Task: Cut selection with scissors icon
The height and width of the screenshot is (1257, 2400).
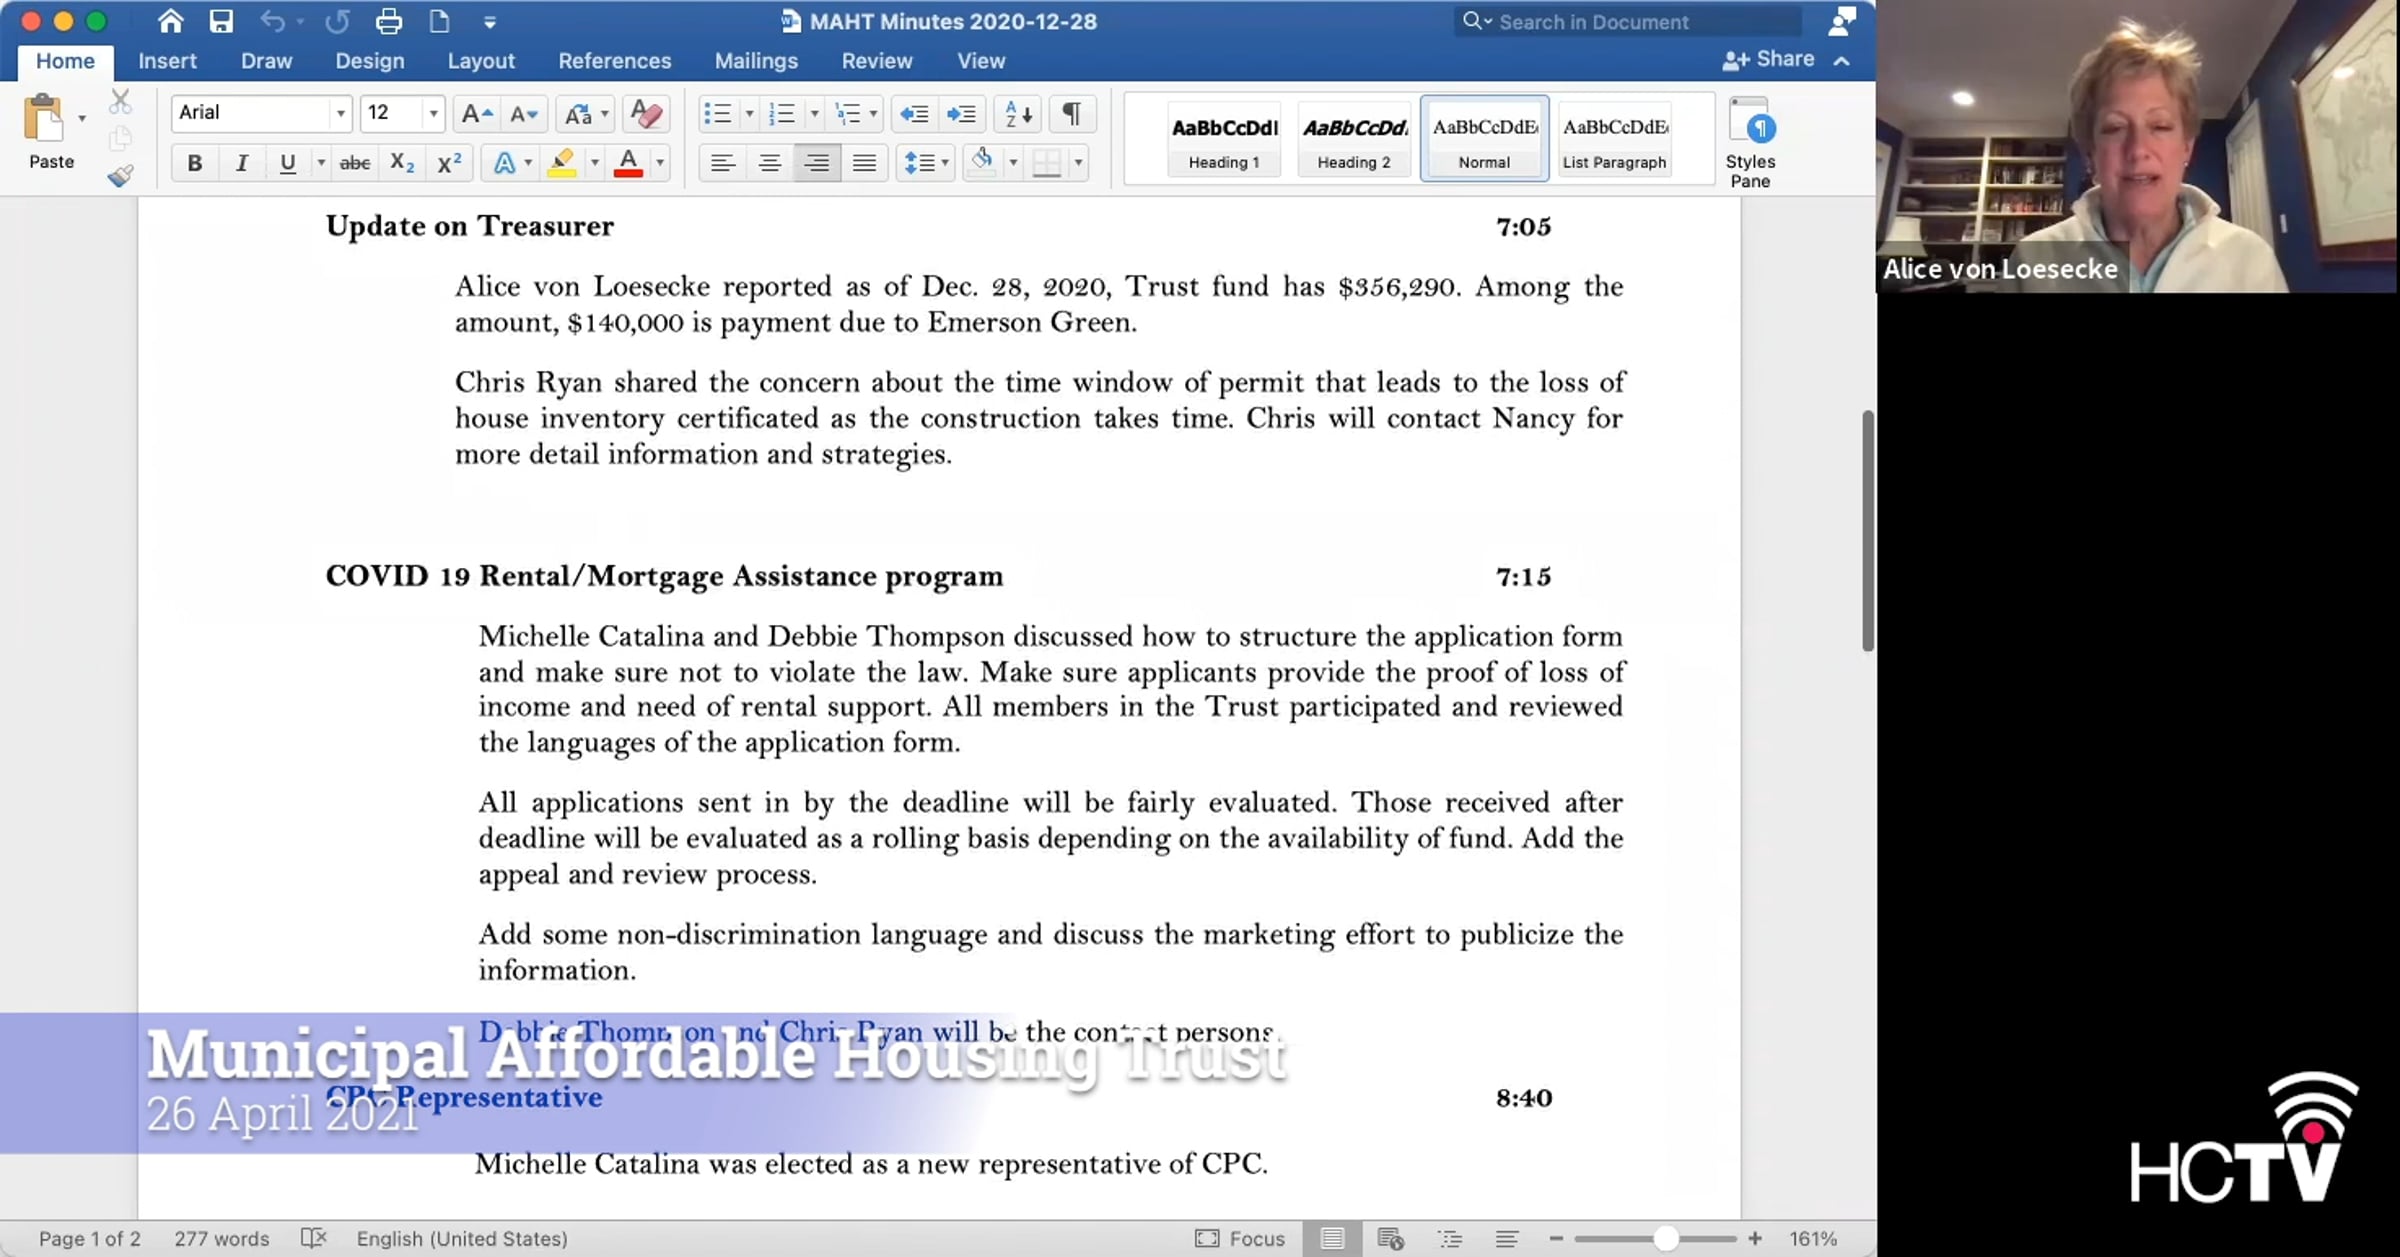Action: [120, 101]
